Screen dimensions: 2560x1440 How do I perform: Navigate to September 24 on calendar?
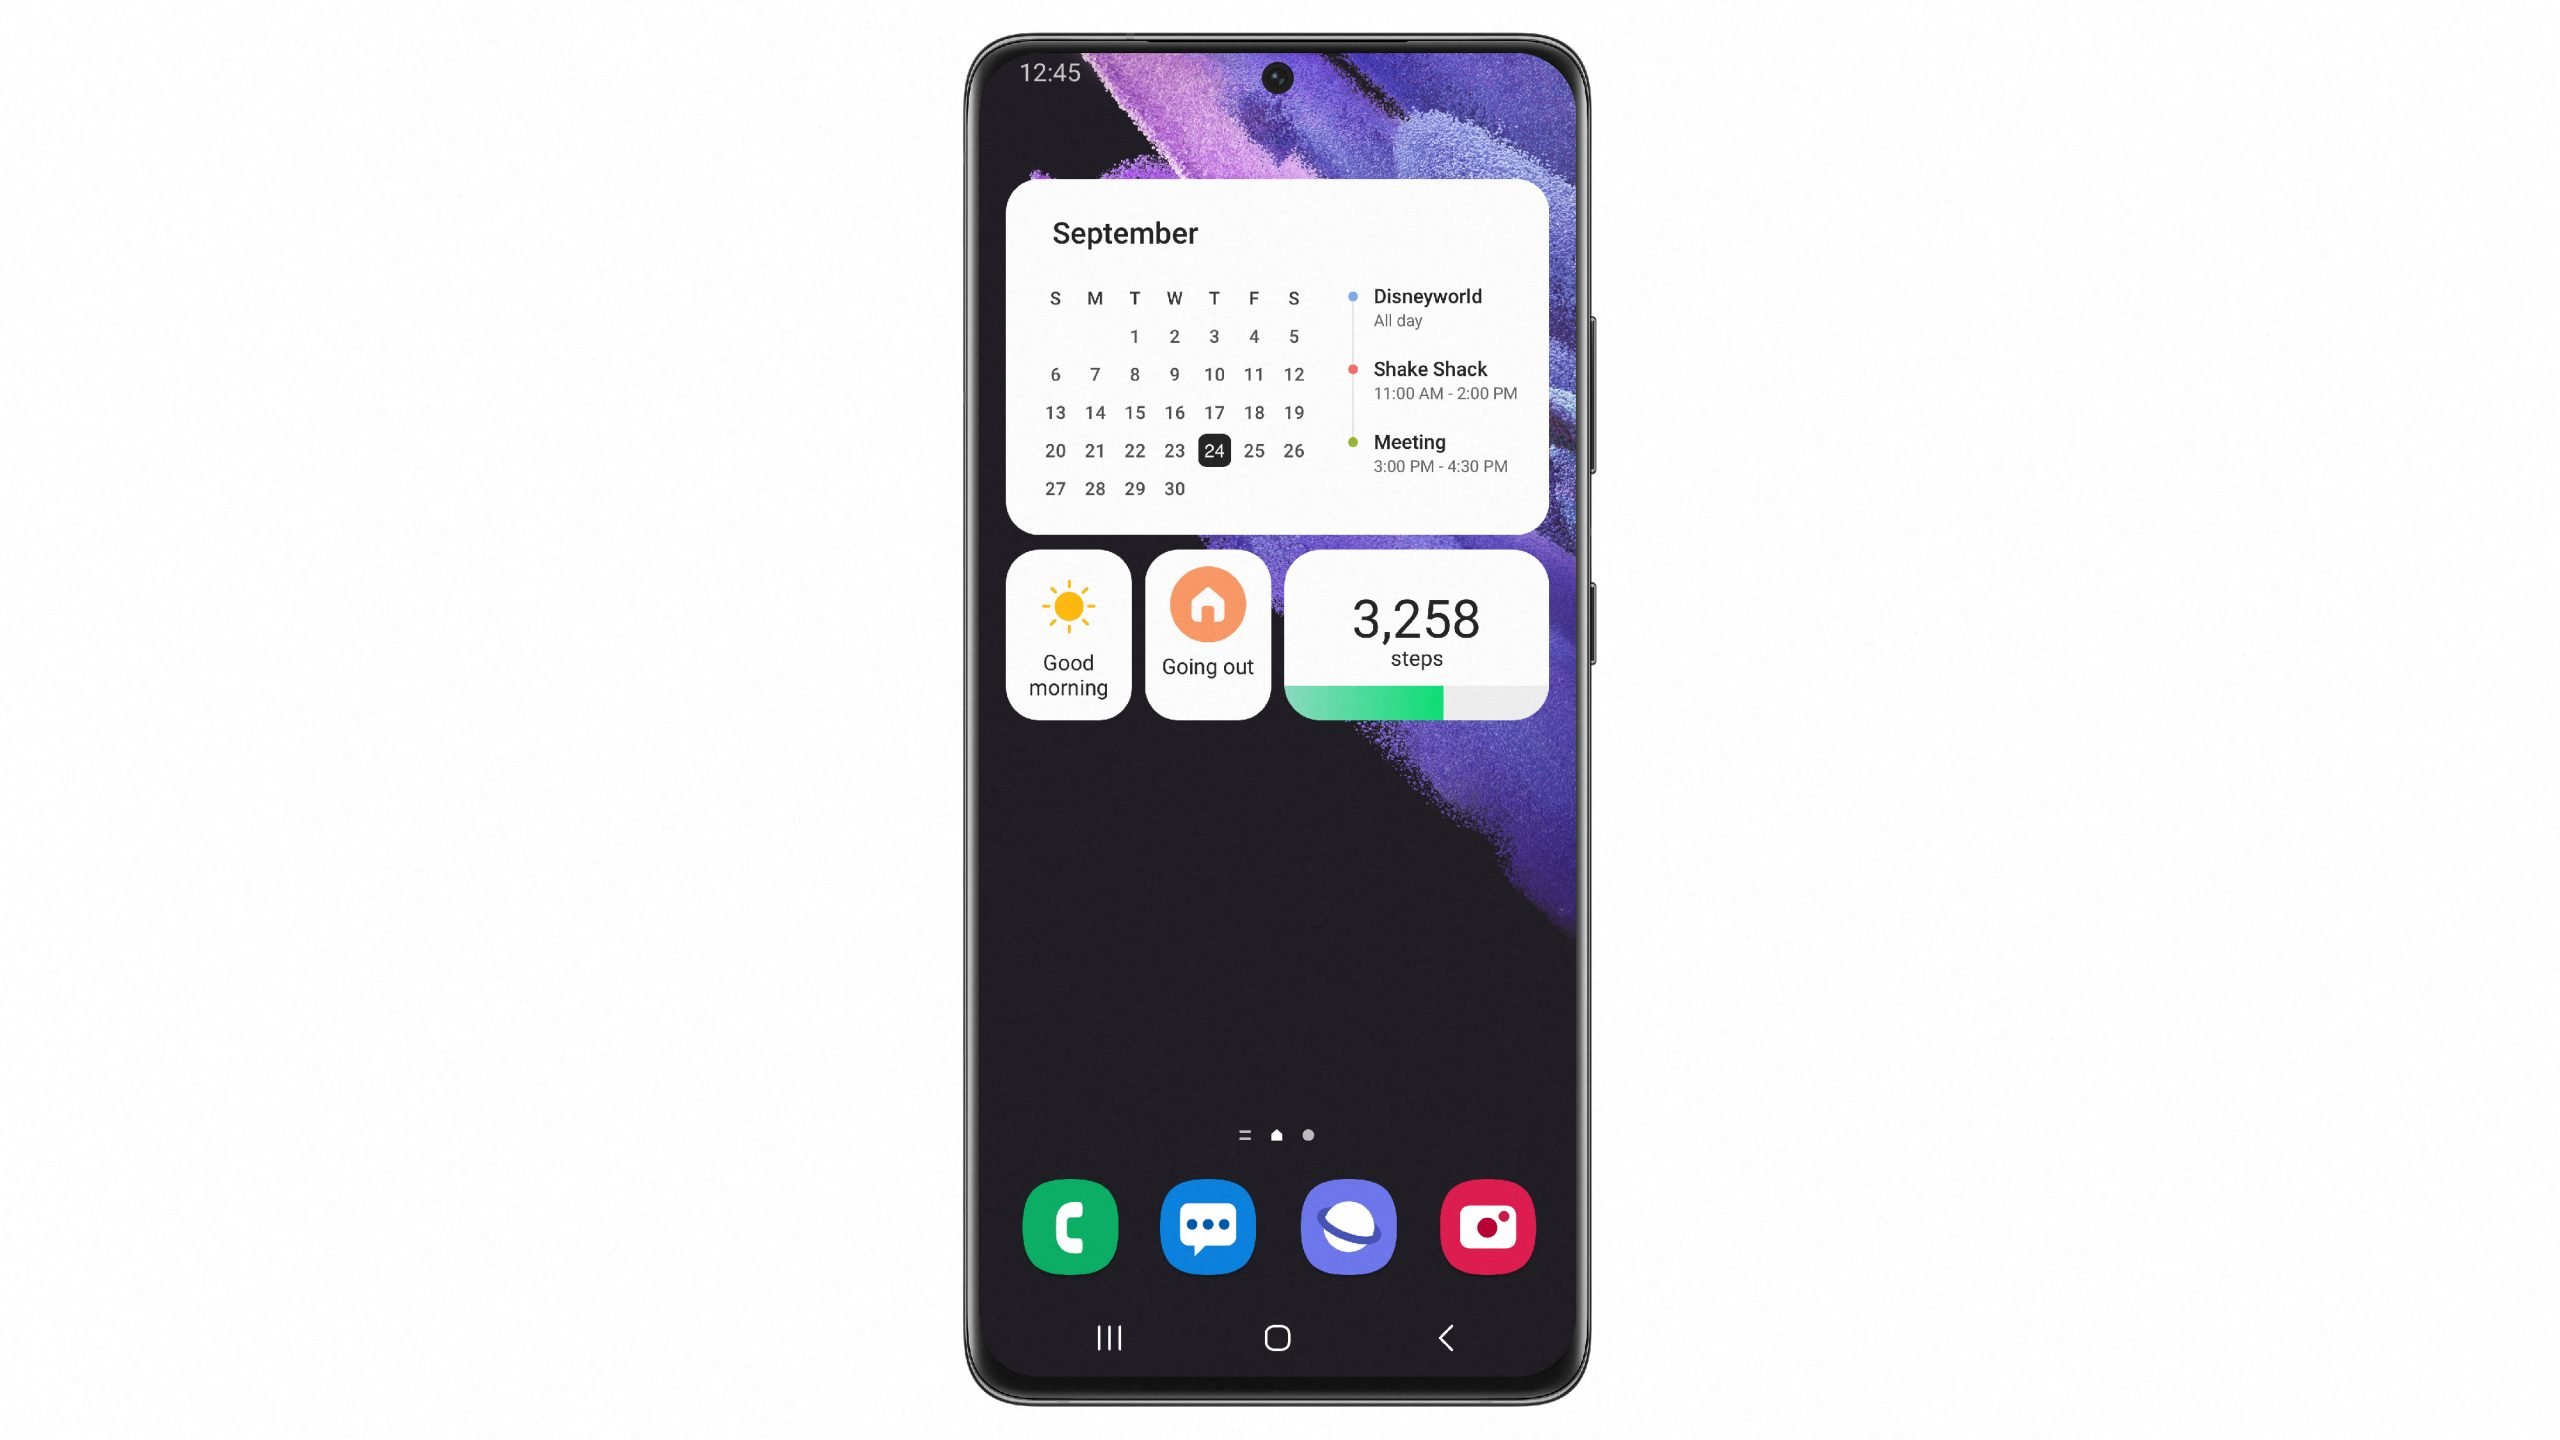tap(1213, 450)
